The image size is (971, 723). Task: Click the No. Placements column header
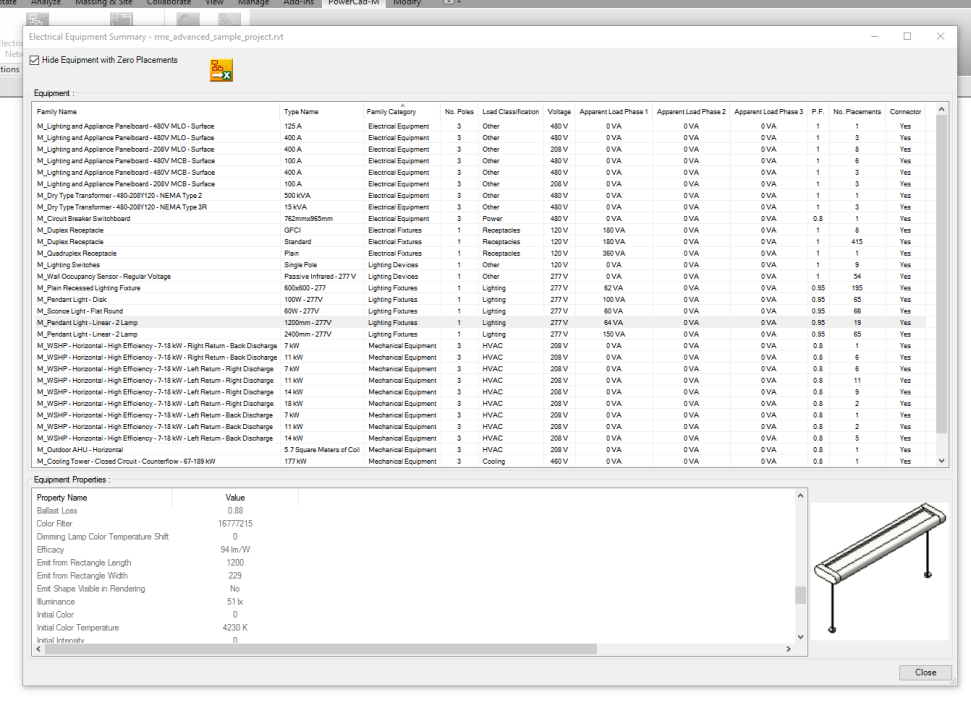pyautogui.click(x=856, y=111)
